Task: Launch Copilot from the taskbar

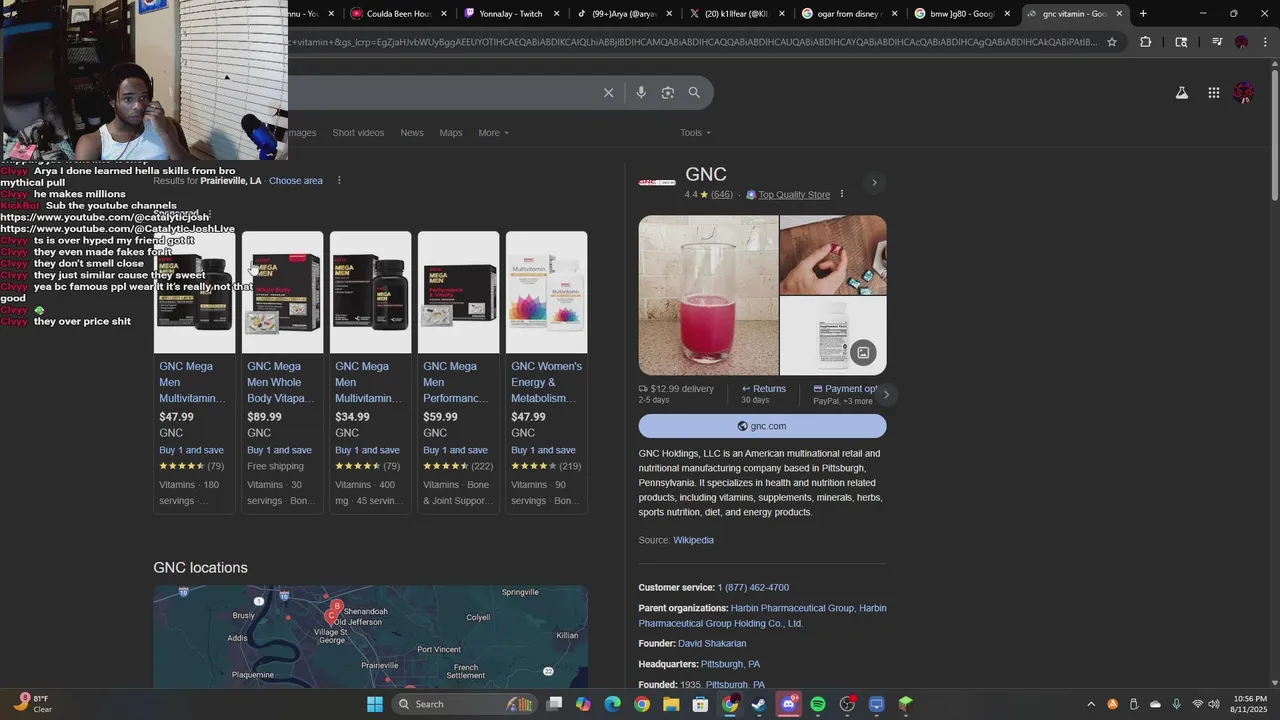Action: pyautogui.click(x=583, y=704)
